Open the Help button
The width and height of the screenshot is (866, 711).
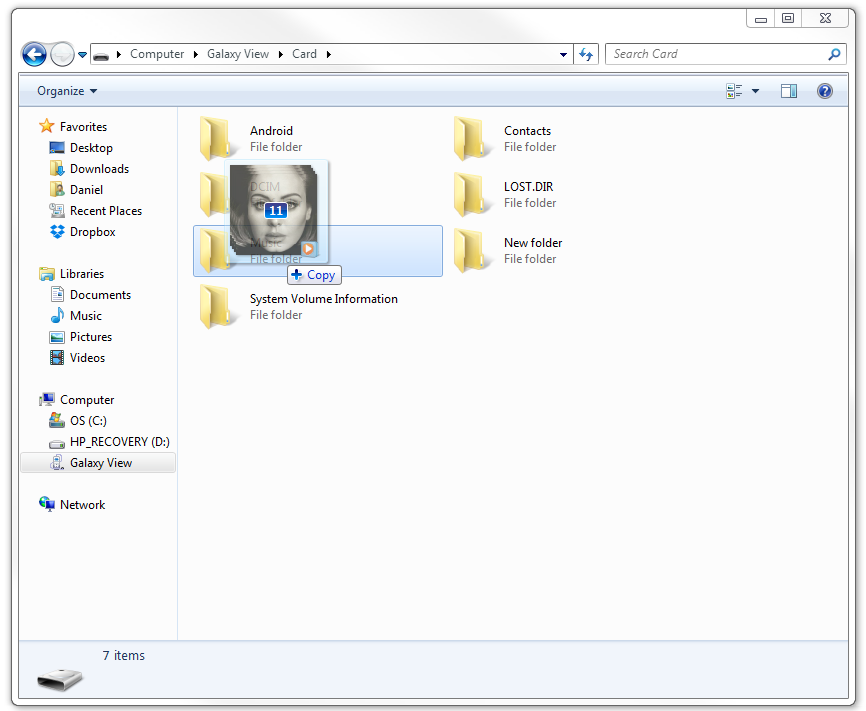coord(825,91)
